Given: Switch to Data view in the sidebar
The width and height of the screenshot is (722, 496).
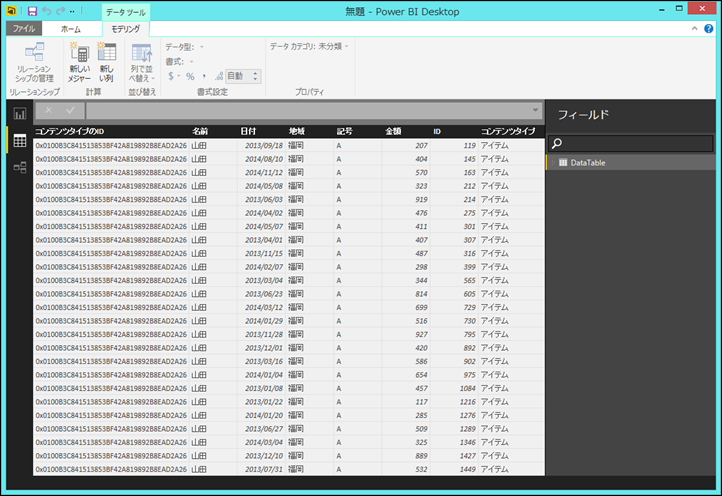Looking at the screenshot, I should (x=20, y=140).
